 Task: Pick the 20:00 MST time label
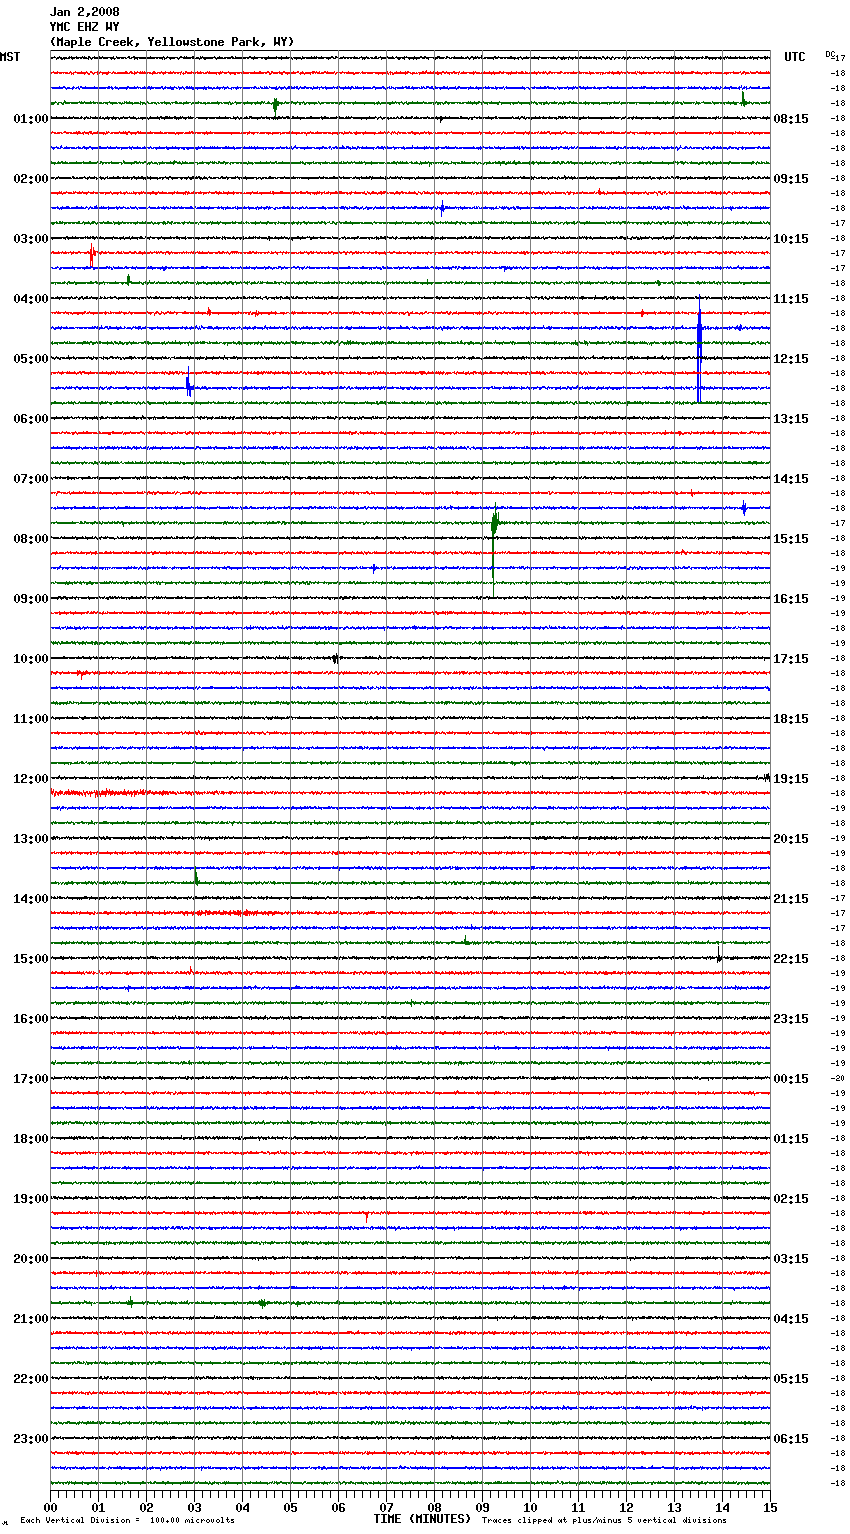[30, 1259]
